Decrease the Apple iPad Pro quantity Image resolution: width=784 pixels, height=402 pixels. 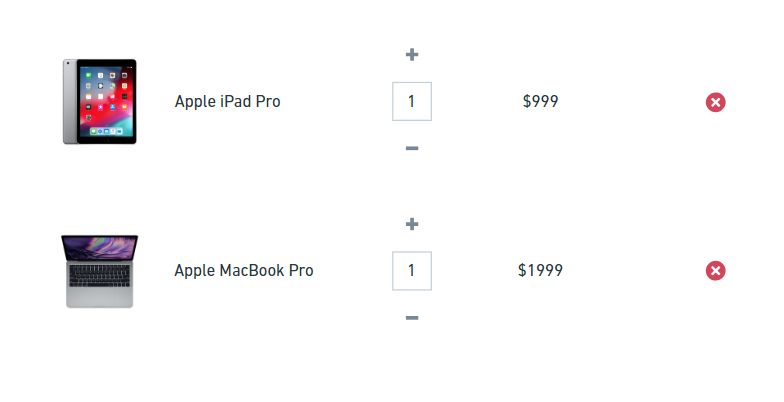412,149
